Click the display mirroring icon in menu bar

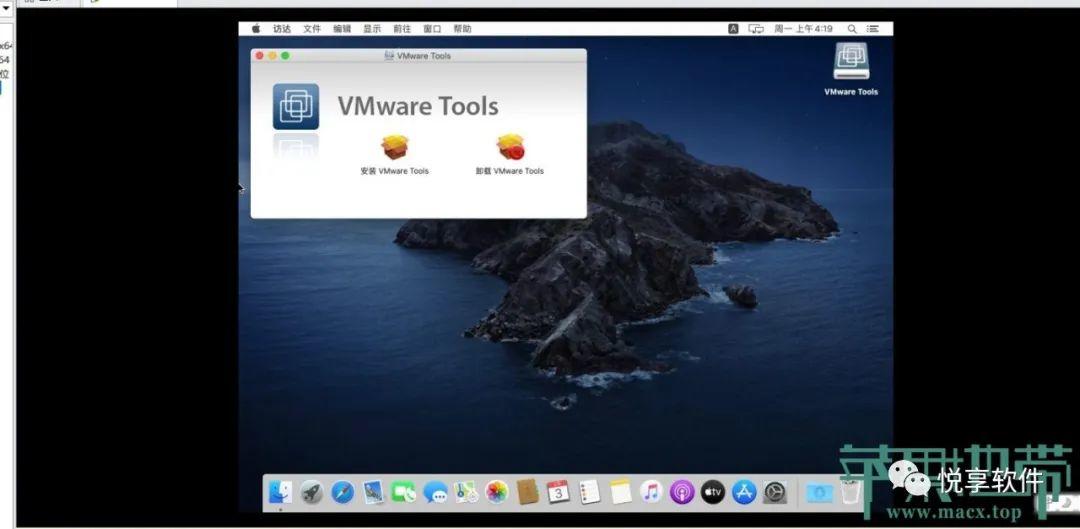756,29
